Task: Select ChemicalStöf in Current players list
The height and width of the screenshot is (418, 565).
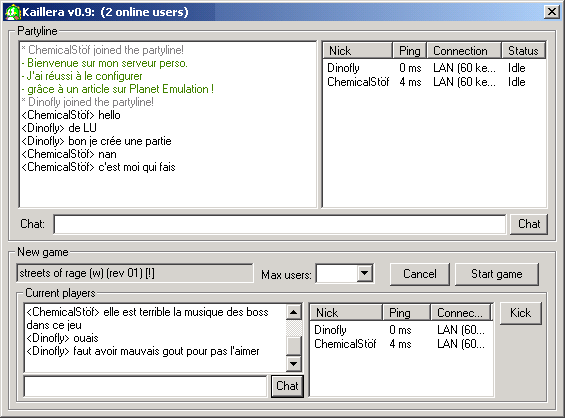Action: (x=345, y=344)
